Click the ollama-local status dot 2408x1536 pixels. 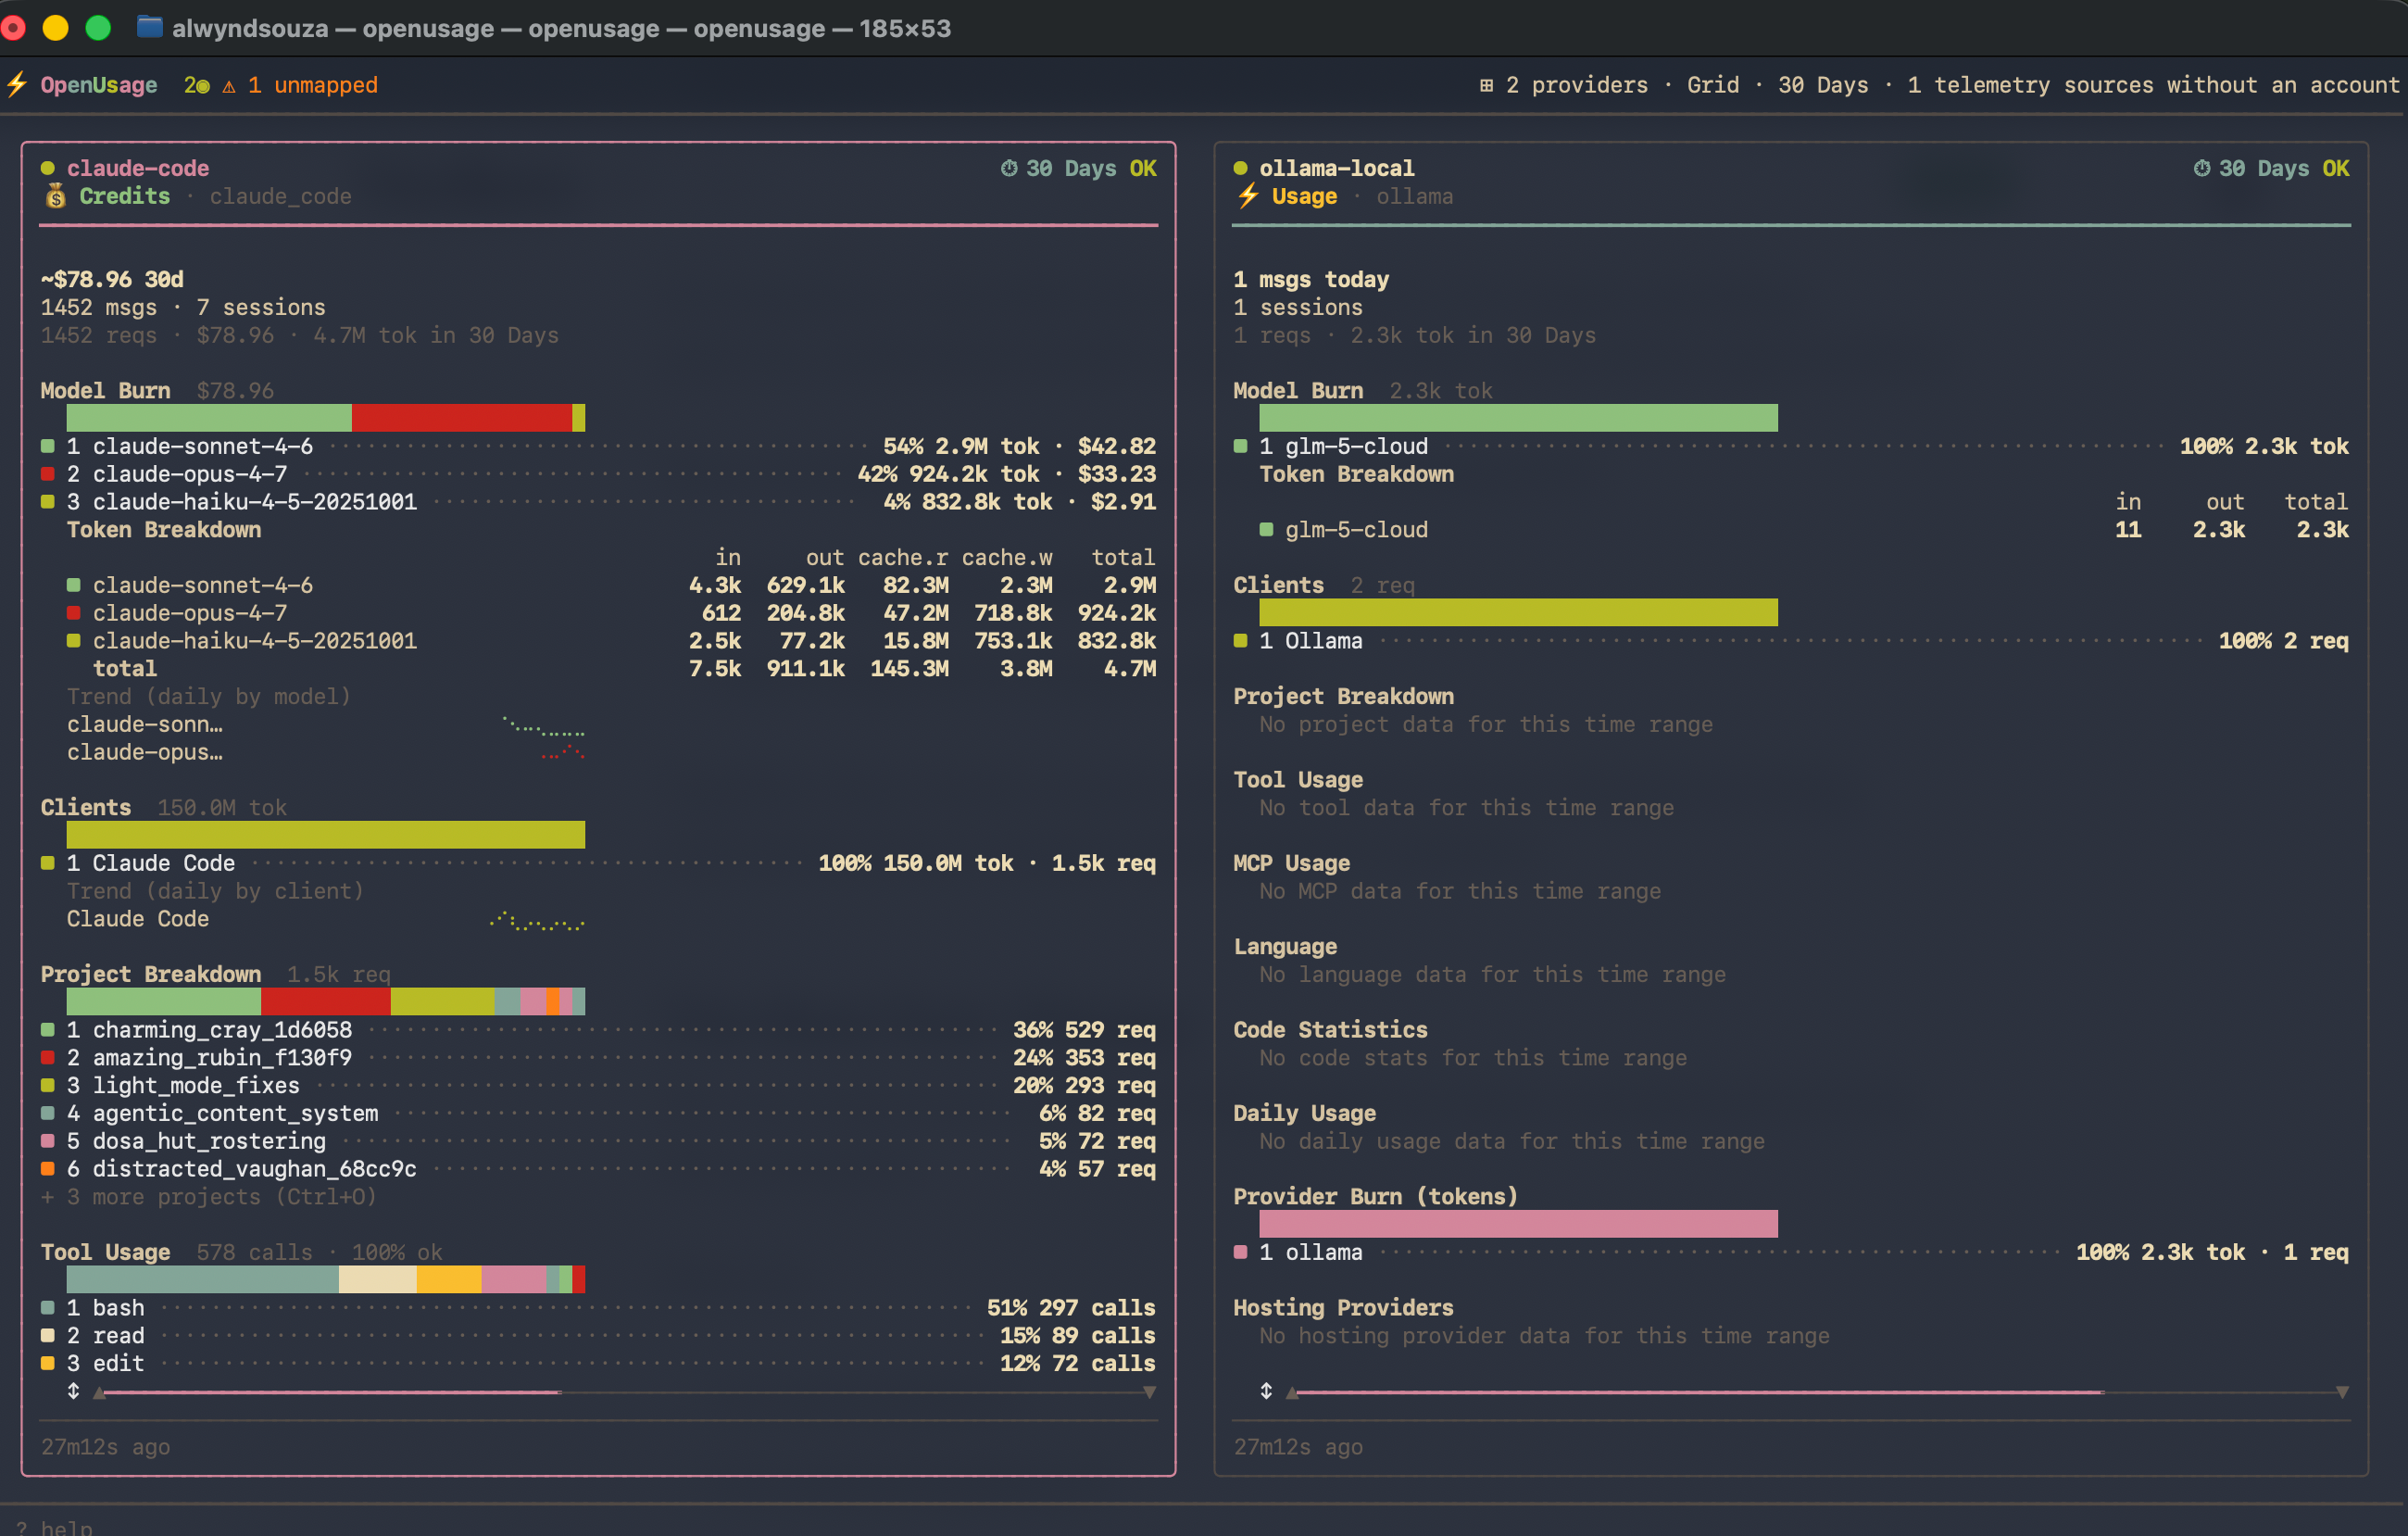pyautogui.click(x=1240, y=168)
